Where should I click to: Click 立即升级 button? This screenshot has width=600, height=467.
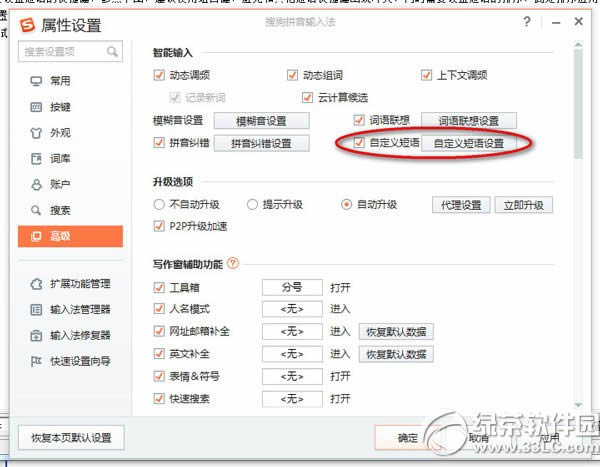click(x=523, y=205)
